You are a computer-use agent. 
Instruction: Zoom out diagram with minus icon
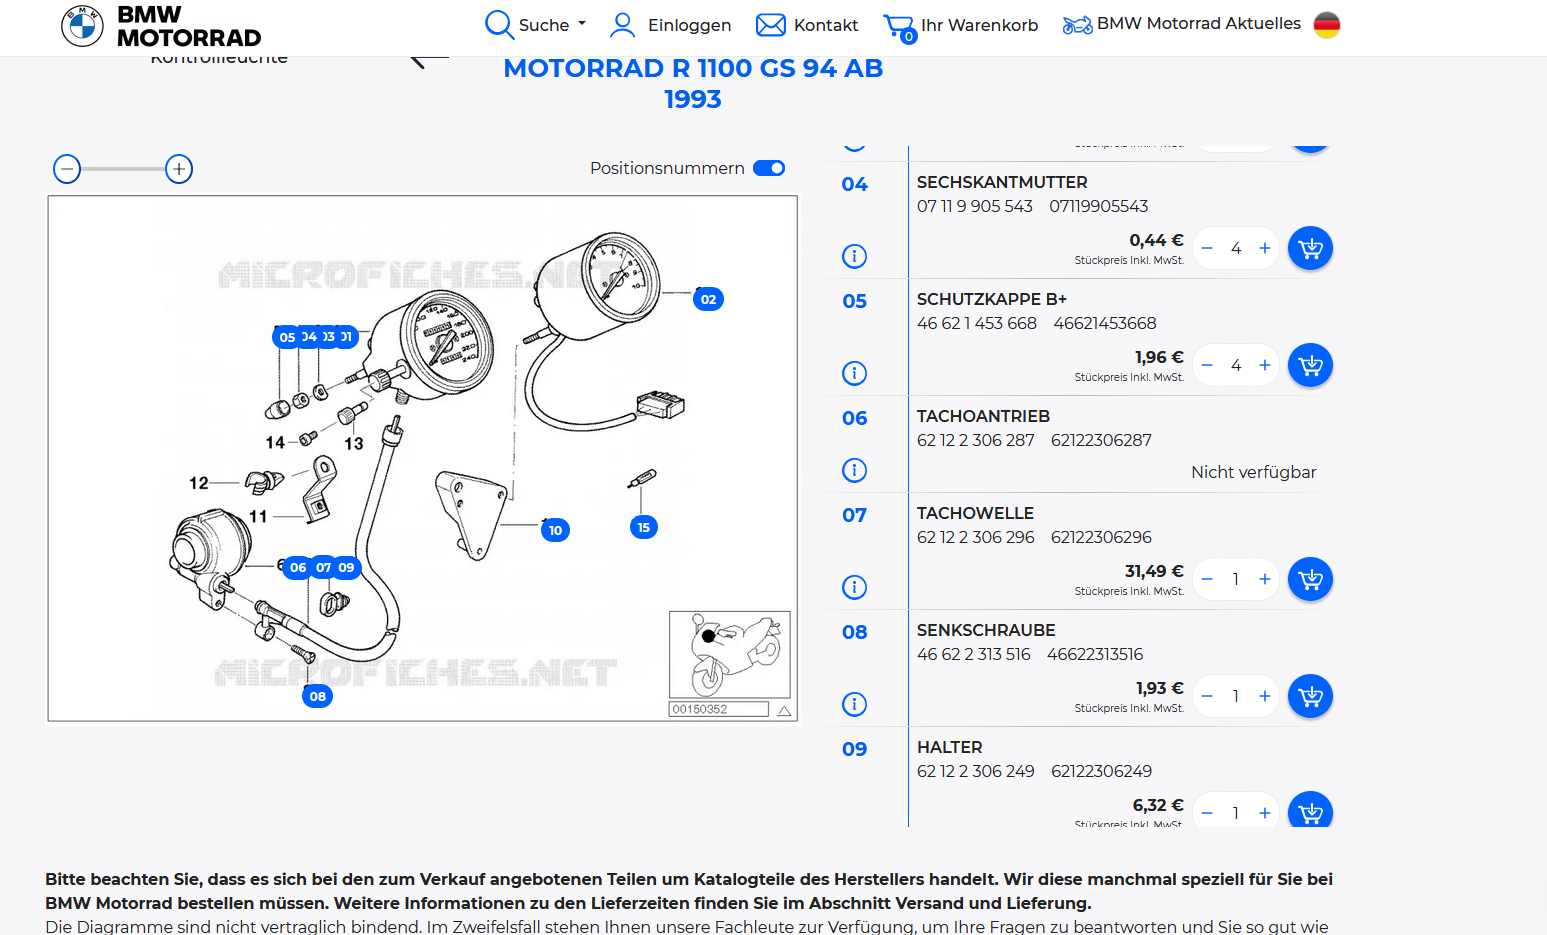[67, 169]
